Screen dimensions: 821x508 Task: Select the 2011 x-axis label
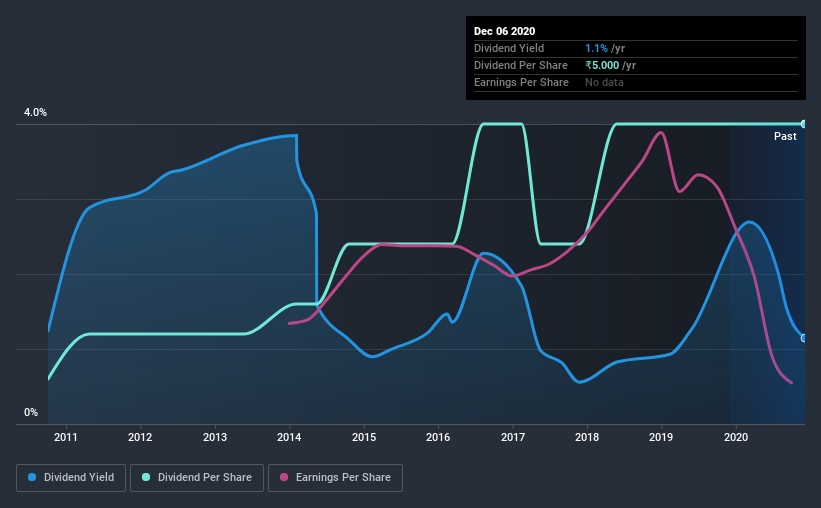point(66,437)
